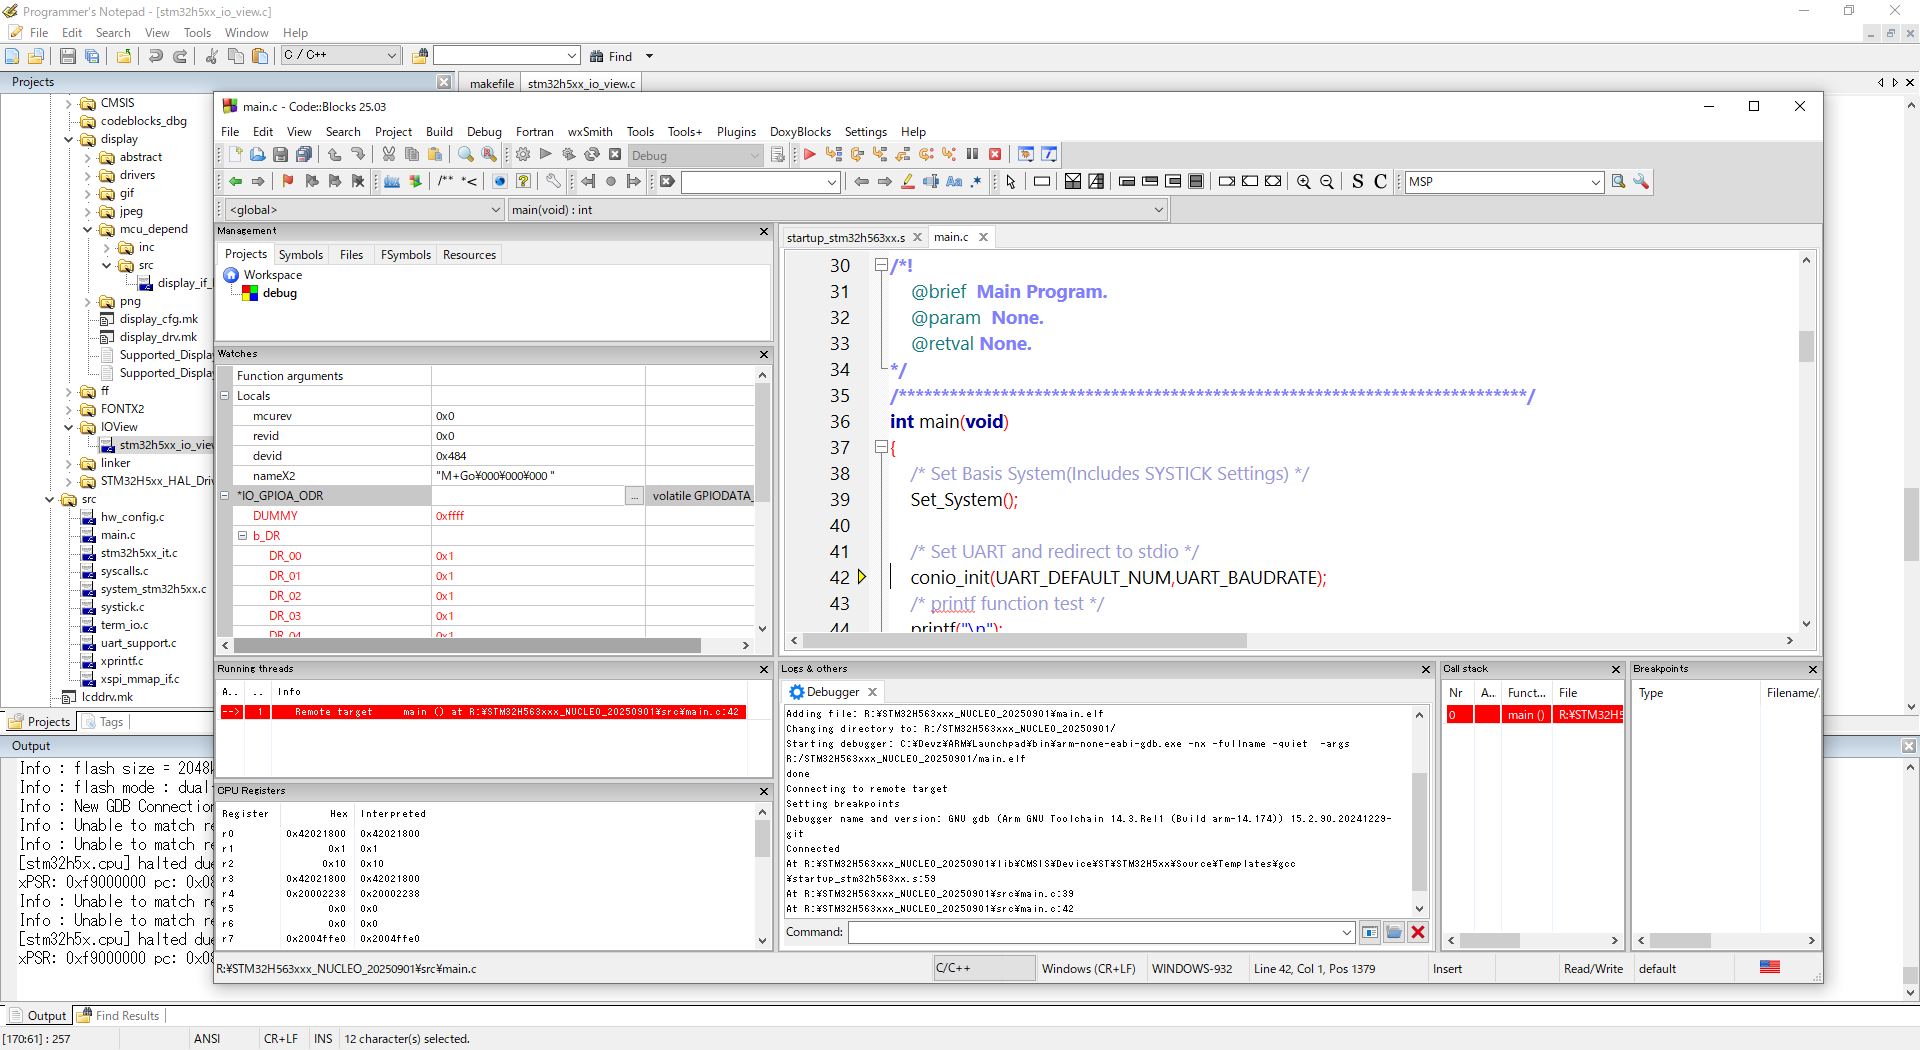The image size is (1920, 1050).
Task: Open the main(void) : int function dropdown
Action: 838,210
